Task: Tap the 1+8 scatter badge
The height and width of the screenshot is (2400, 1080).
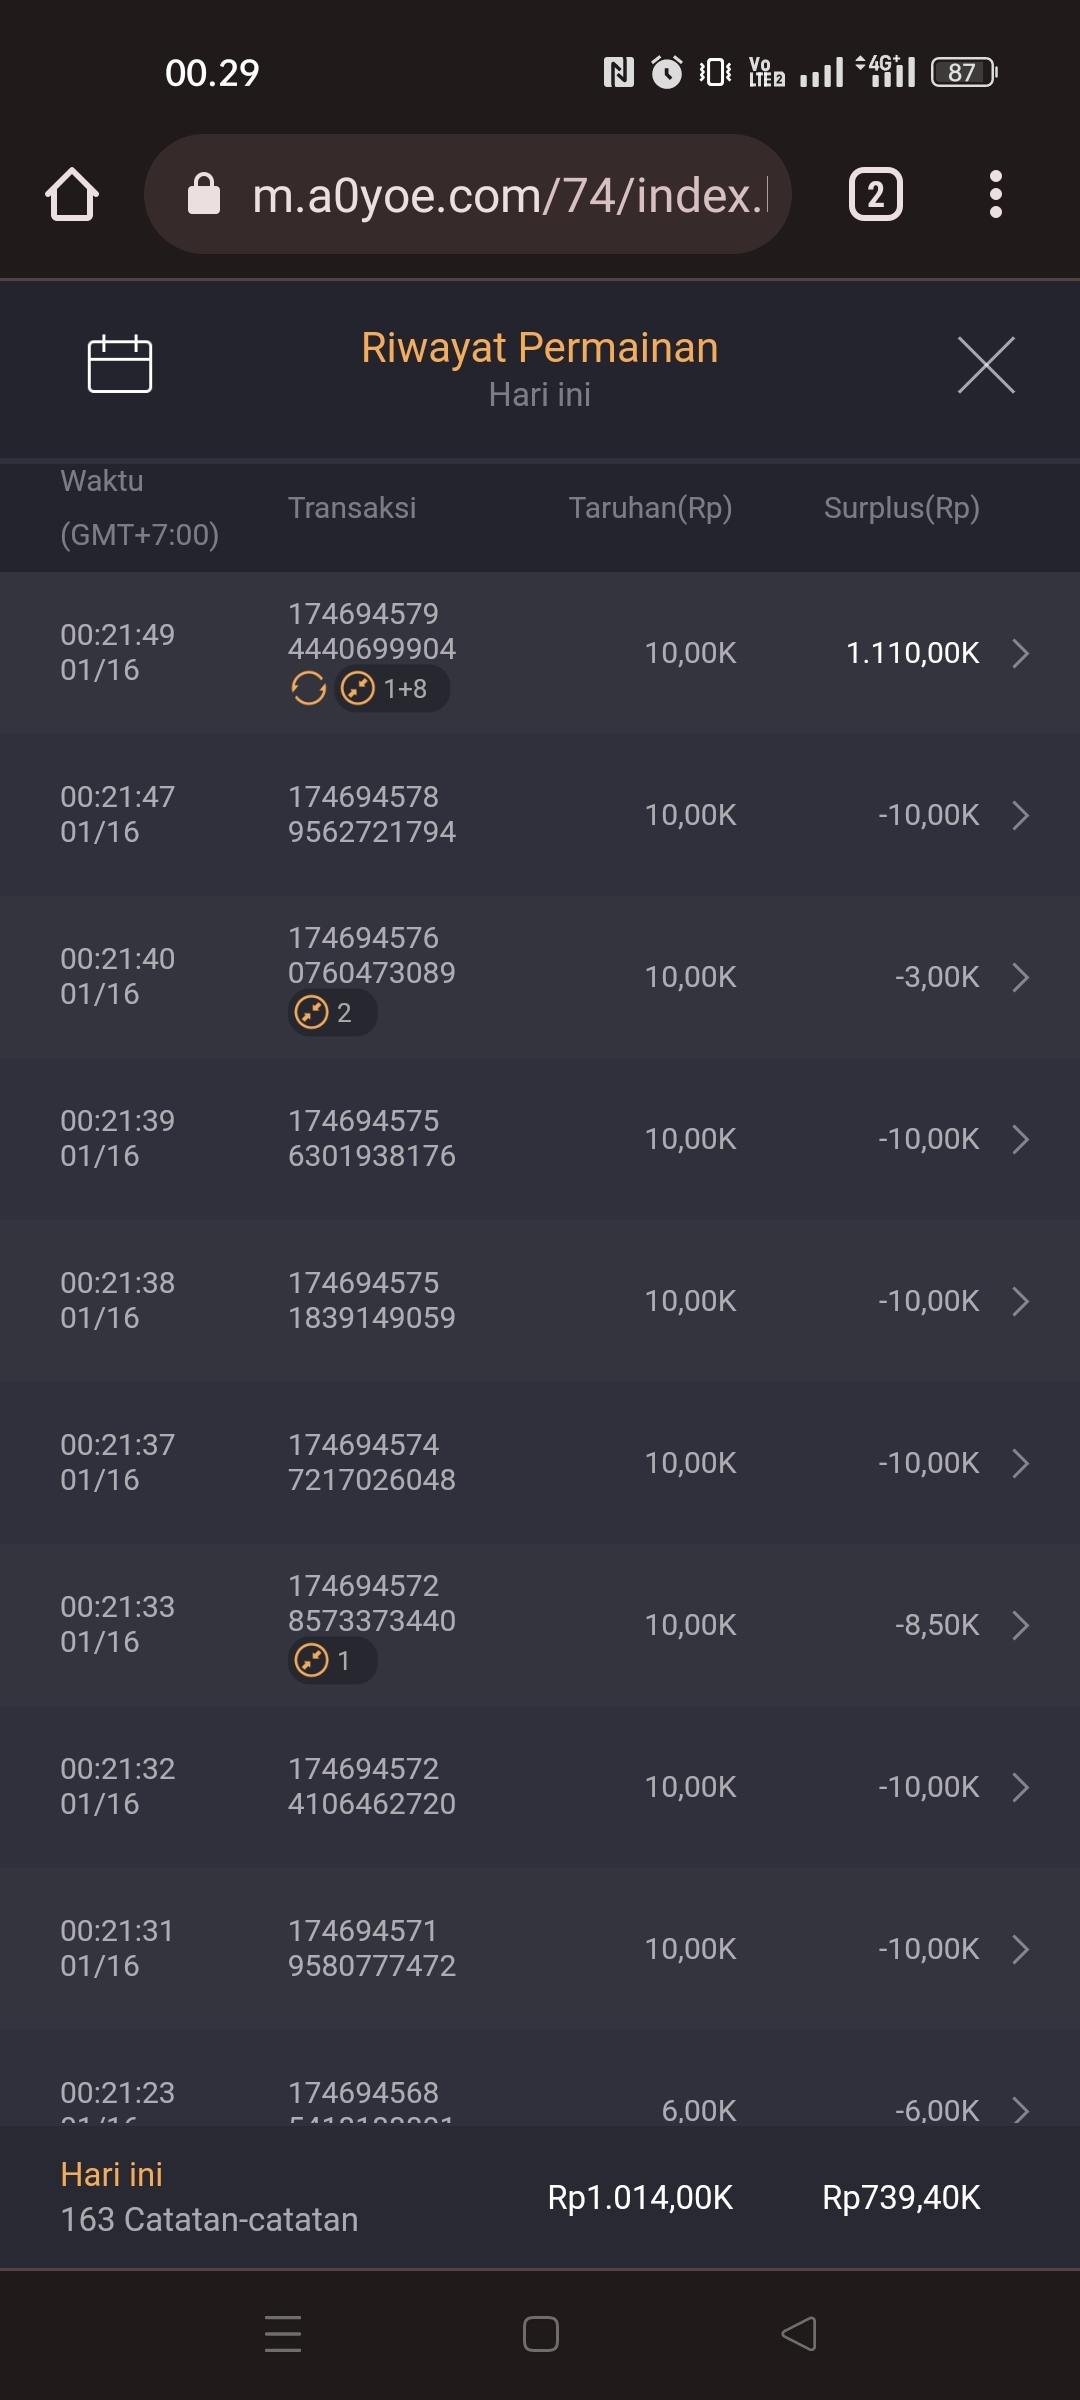Action: tap(392, 689)
